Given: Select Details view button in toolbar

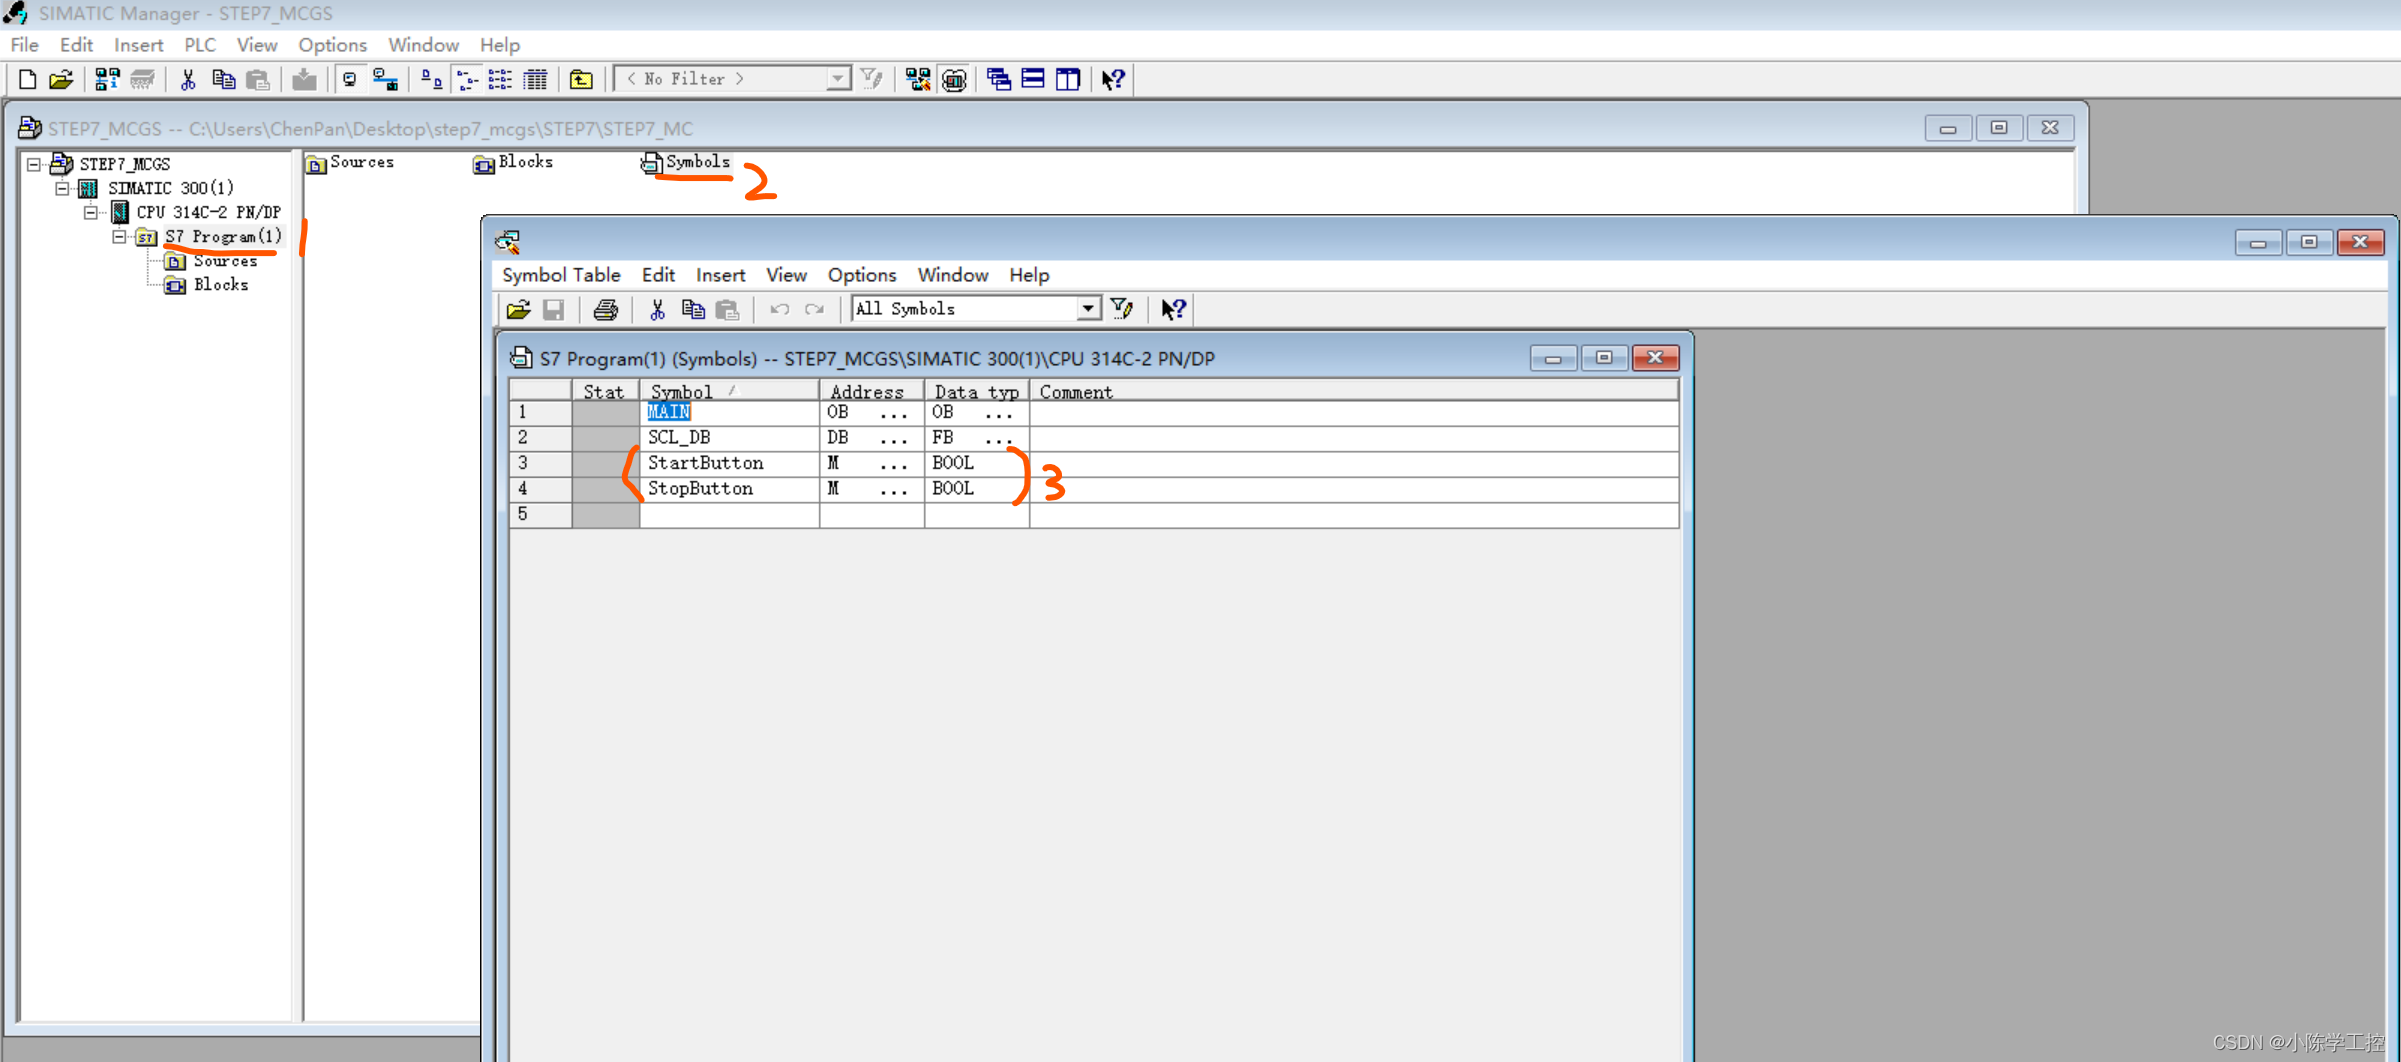Looking at the screenshot, I should pyautogui.click(x=535, y=79).
